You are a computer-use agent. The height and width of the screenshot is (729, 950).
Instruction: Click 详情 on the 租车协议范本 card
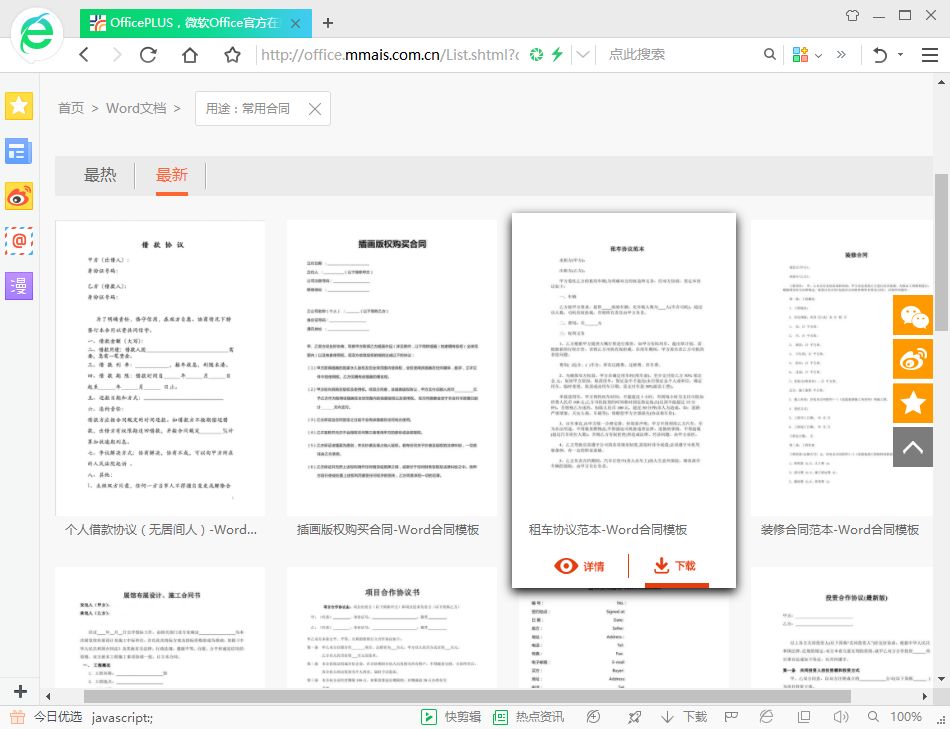[580, 566]
